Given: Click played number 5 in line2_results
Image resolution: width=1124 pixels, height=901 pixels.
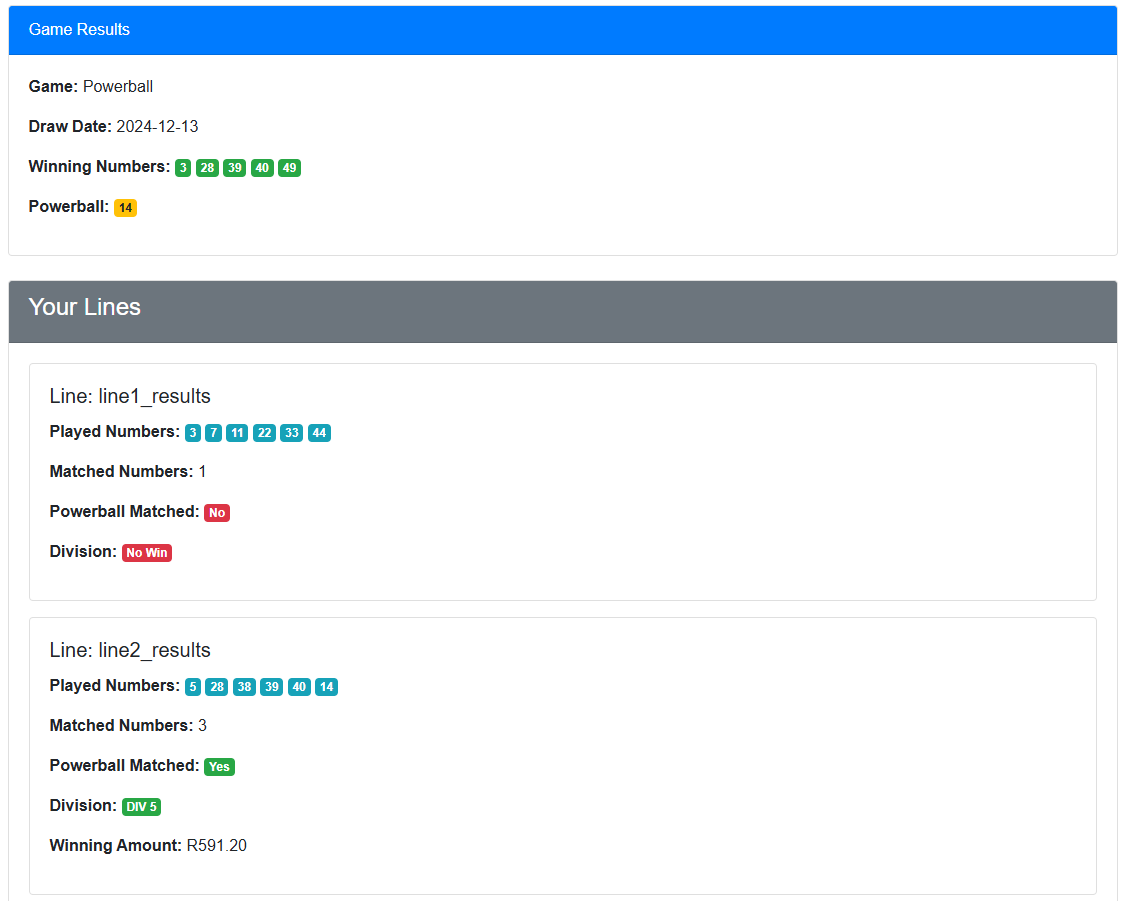Looking at the screenshot, I should pos(192,686).
